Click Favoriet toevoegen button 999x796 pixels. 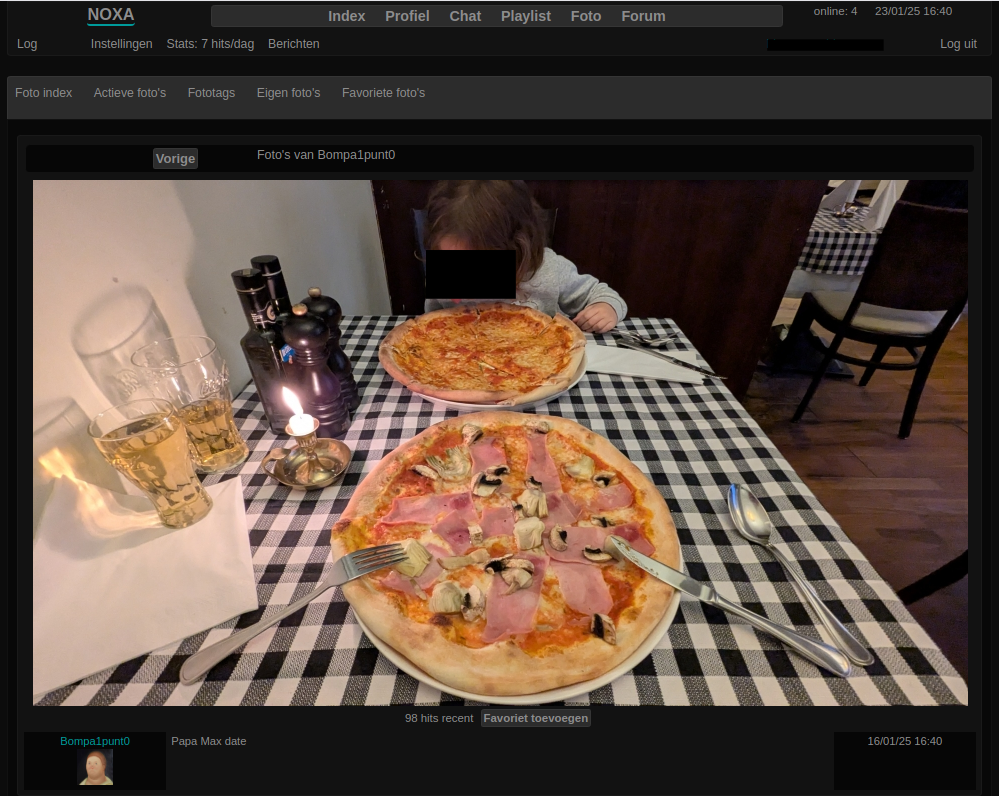[x=536, y=718]
